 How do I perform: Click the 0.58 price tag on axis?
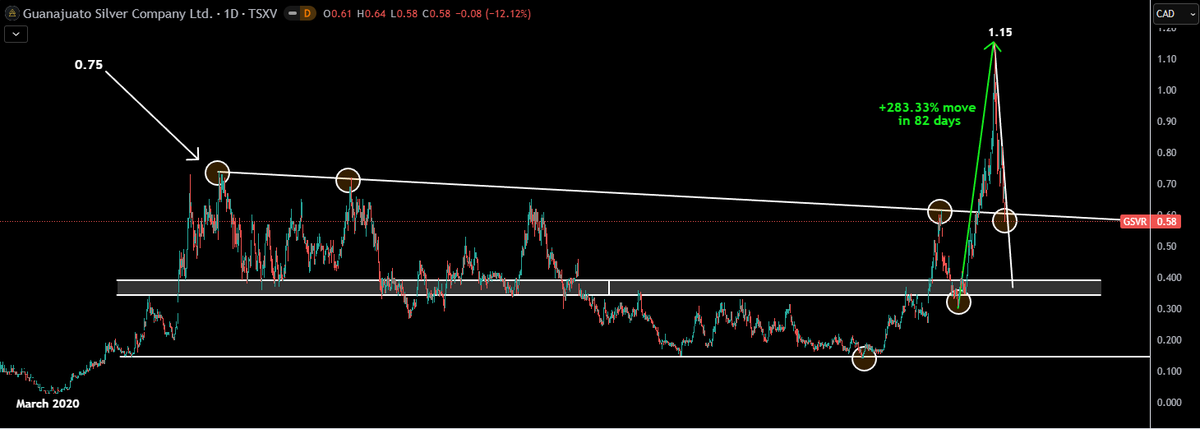point(1164,220)
